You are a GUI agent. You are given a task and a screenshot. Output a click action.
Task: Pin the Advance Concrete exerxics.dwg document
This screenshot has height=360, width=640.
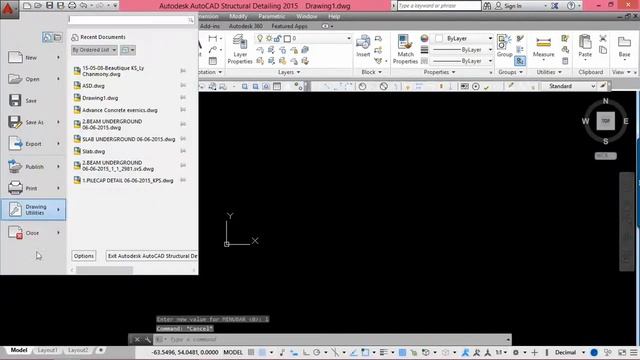[x=183, y=110]
